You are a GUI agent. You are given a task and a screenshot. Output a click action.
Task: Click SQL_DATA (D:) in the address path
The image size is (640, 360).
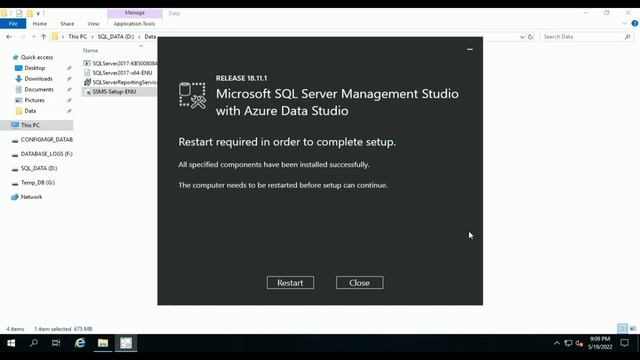pos(116,37)
